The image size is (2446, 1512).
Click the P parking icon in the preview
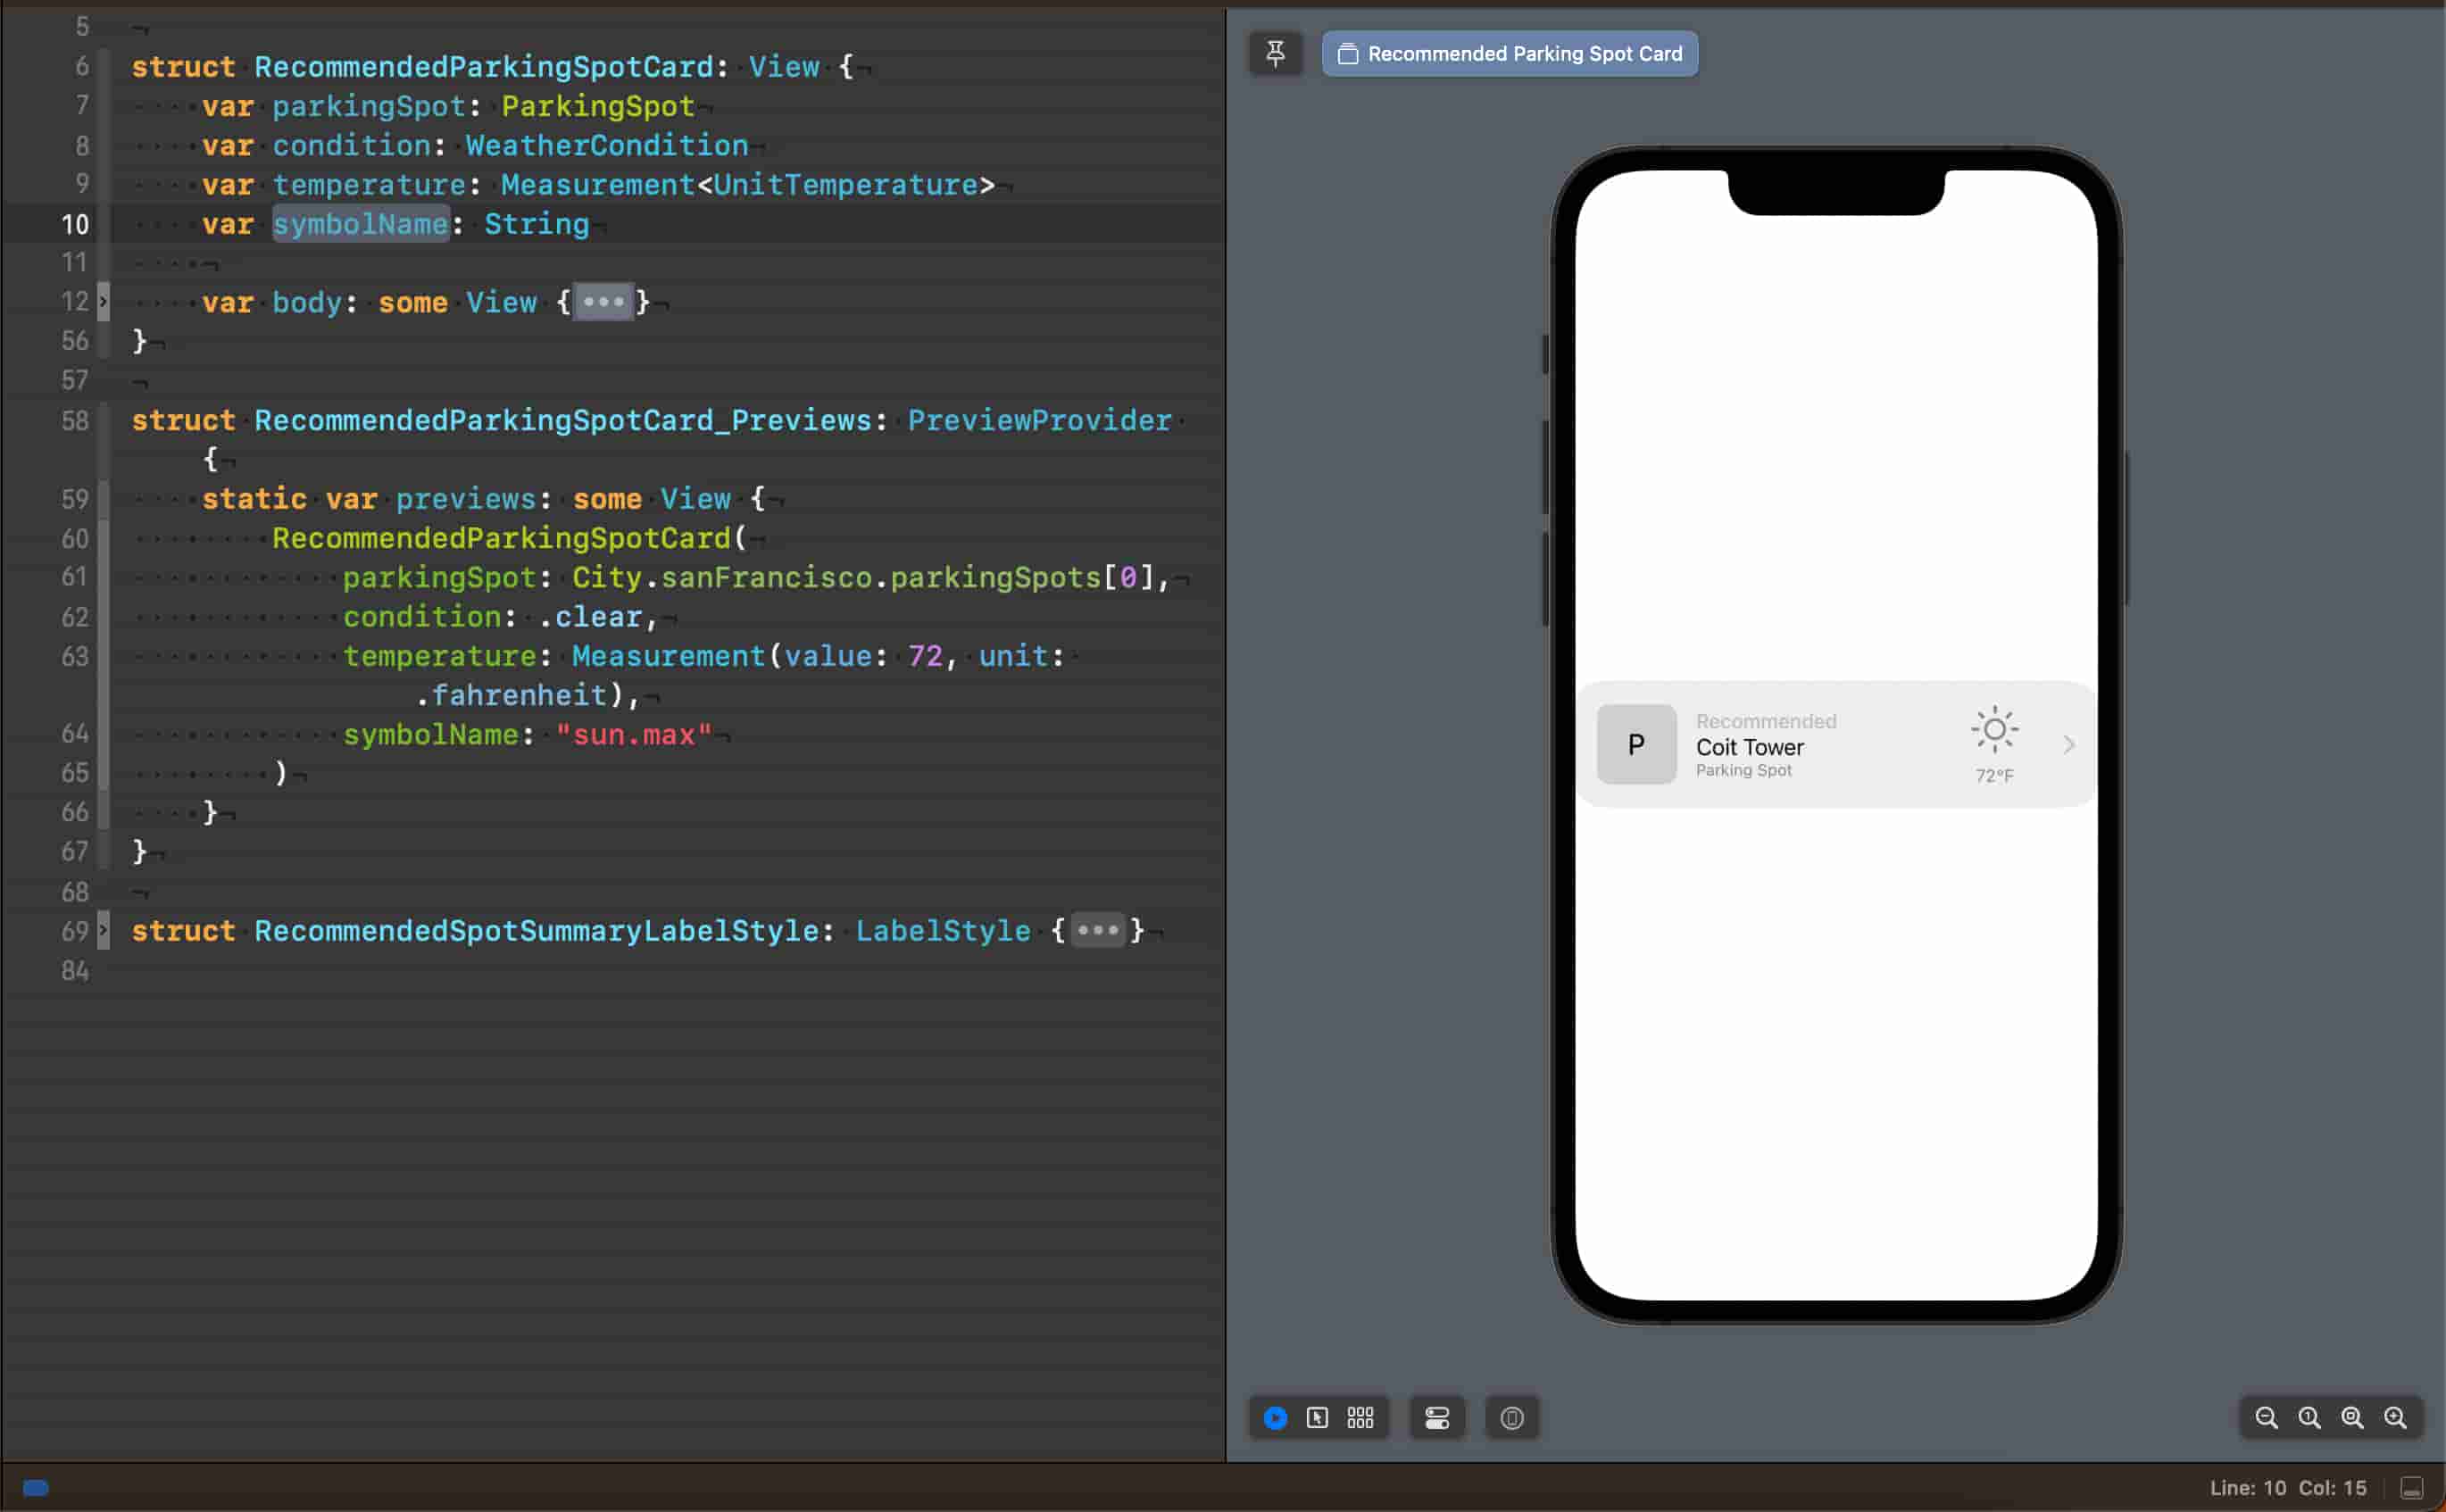(1636, 745)
